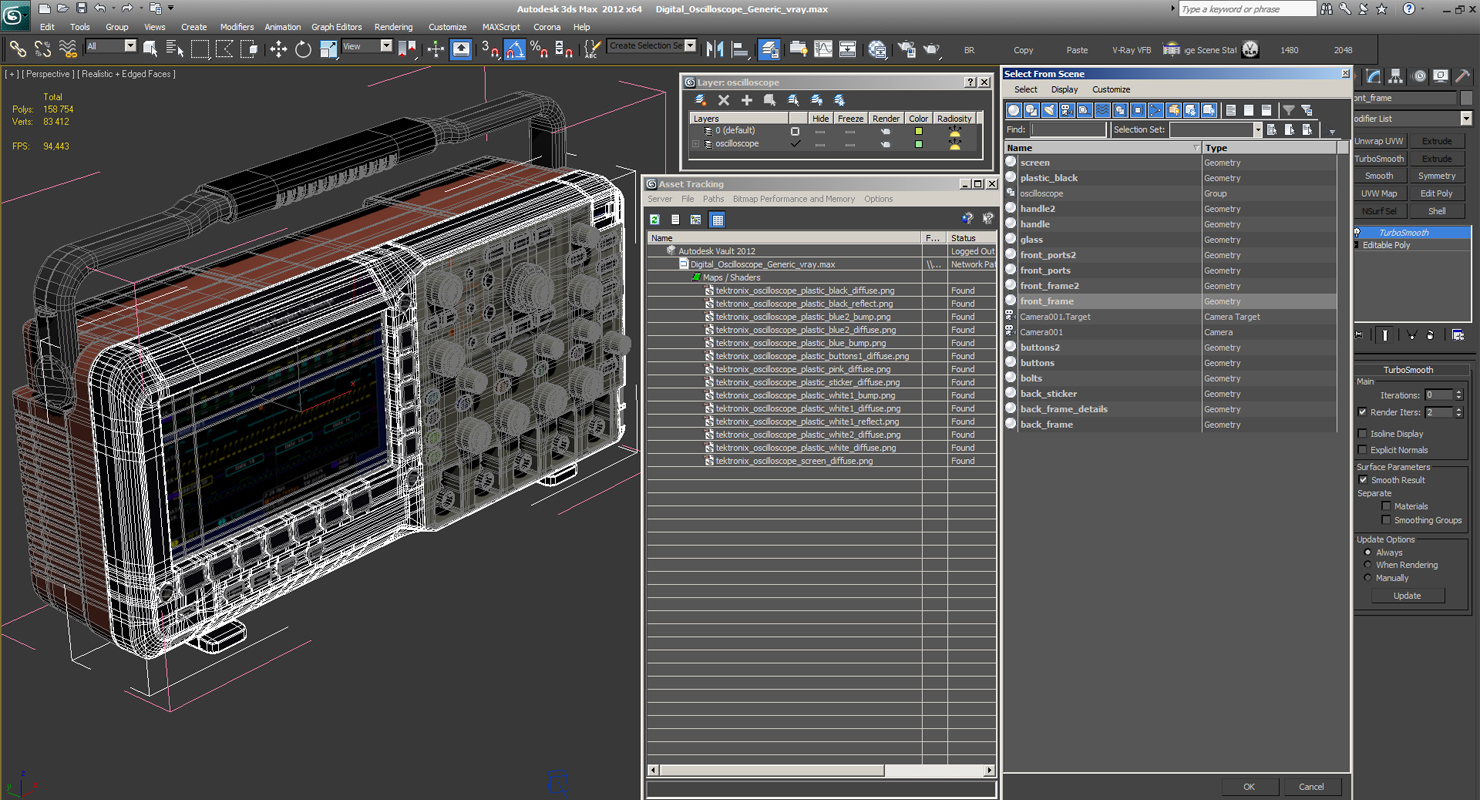This screenshot has height=800, width=1480.
Task: Select the When Rendering update option
Action: pos(1368,565)
